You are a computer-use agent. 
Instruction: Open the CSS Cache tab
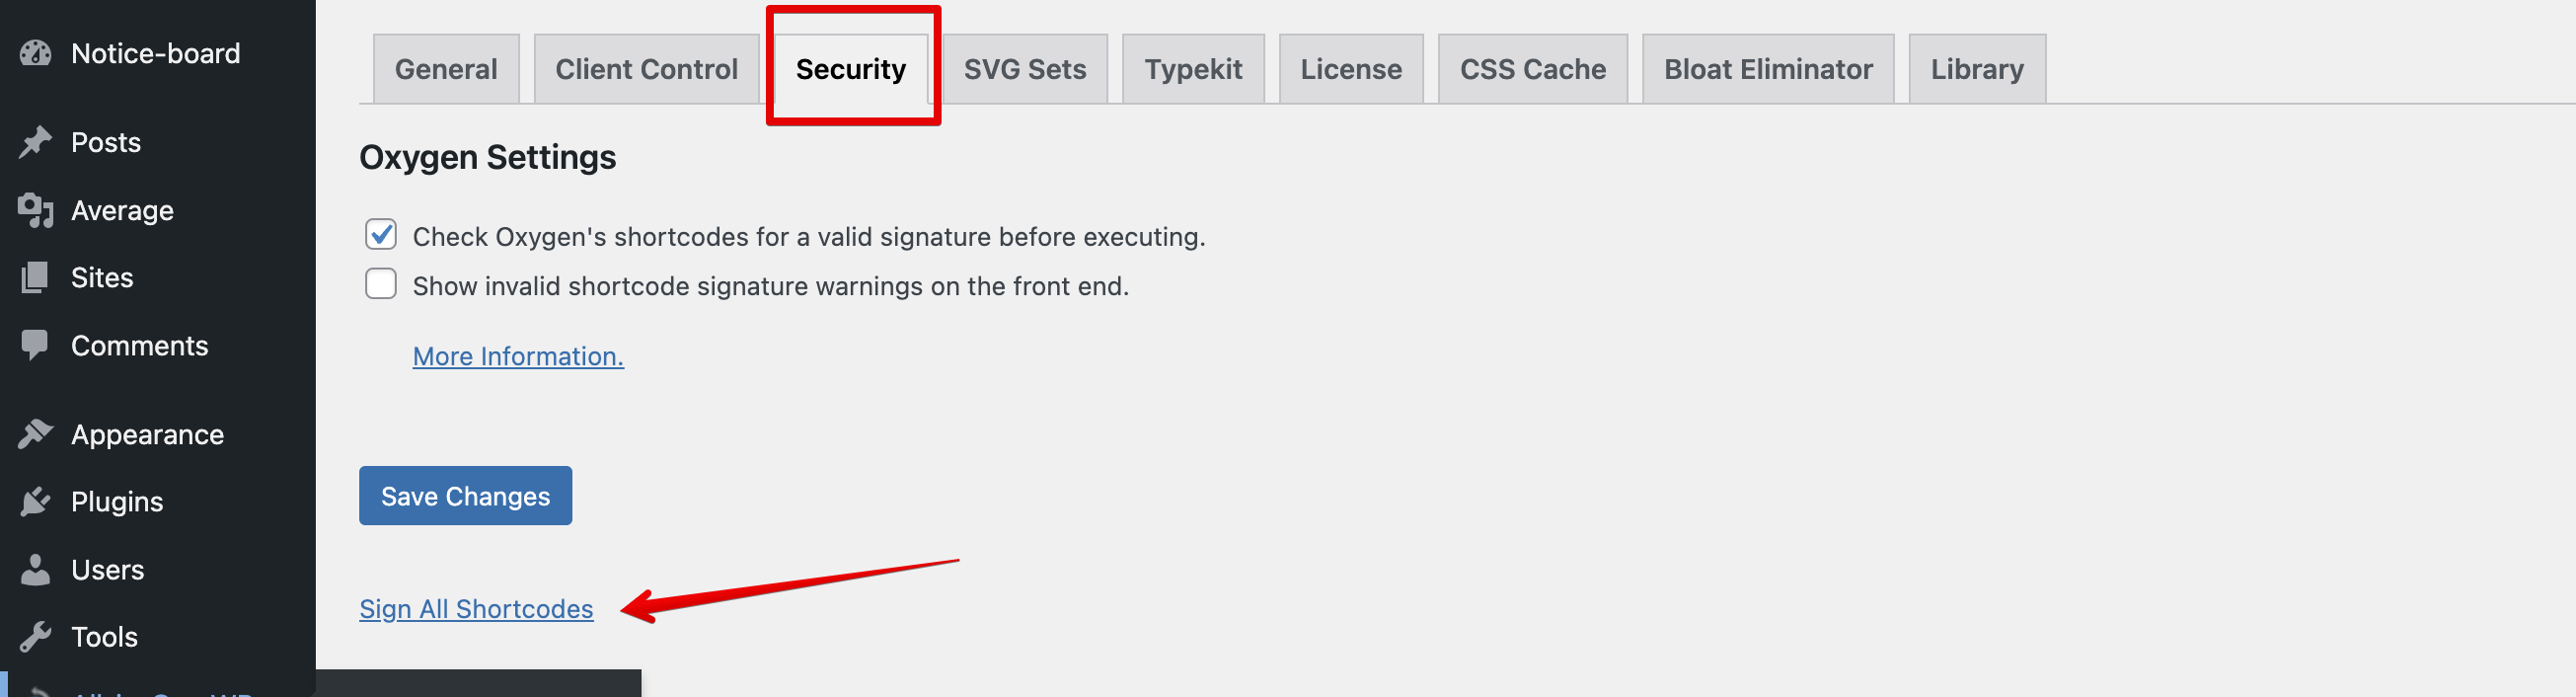pos(1532,69)
